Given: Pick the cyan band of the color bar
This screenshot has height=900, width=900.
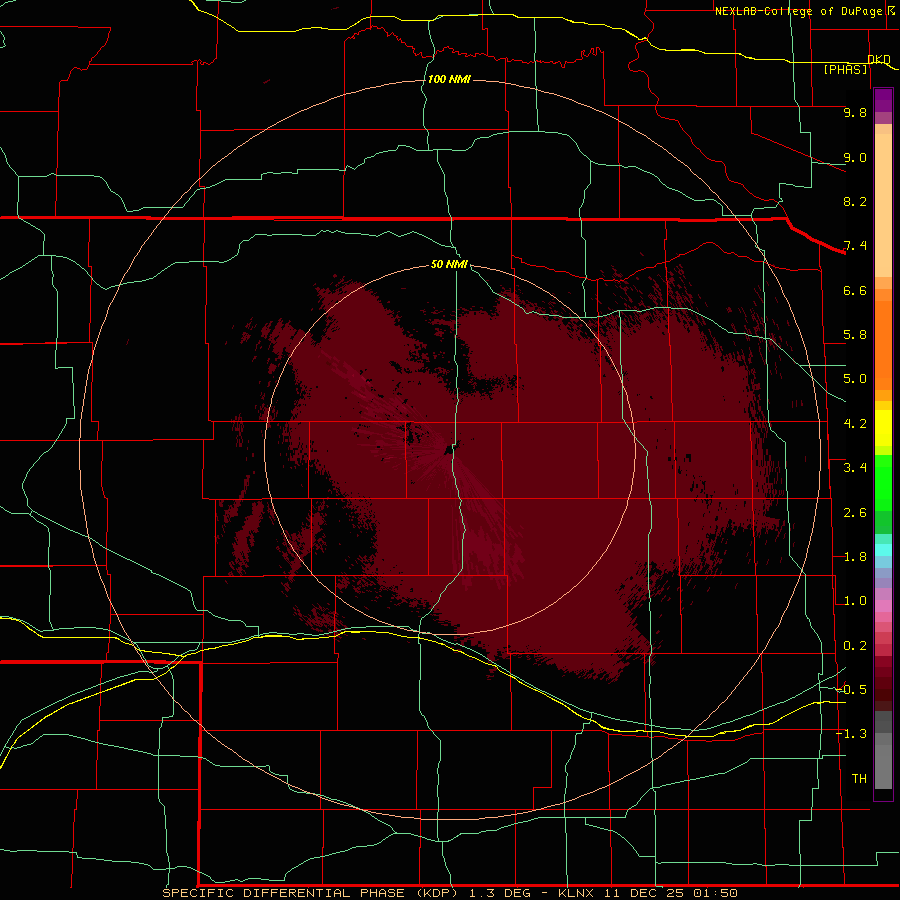Looking at the screenshot, I should (883, 550).
